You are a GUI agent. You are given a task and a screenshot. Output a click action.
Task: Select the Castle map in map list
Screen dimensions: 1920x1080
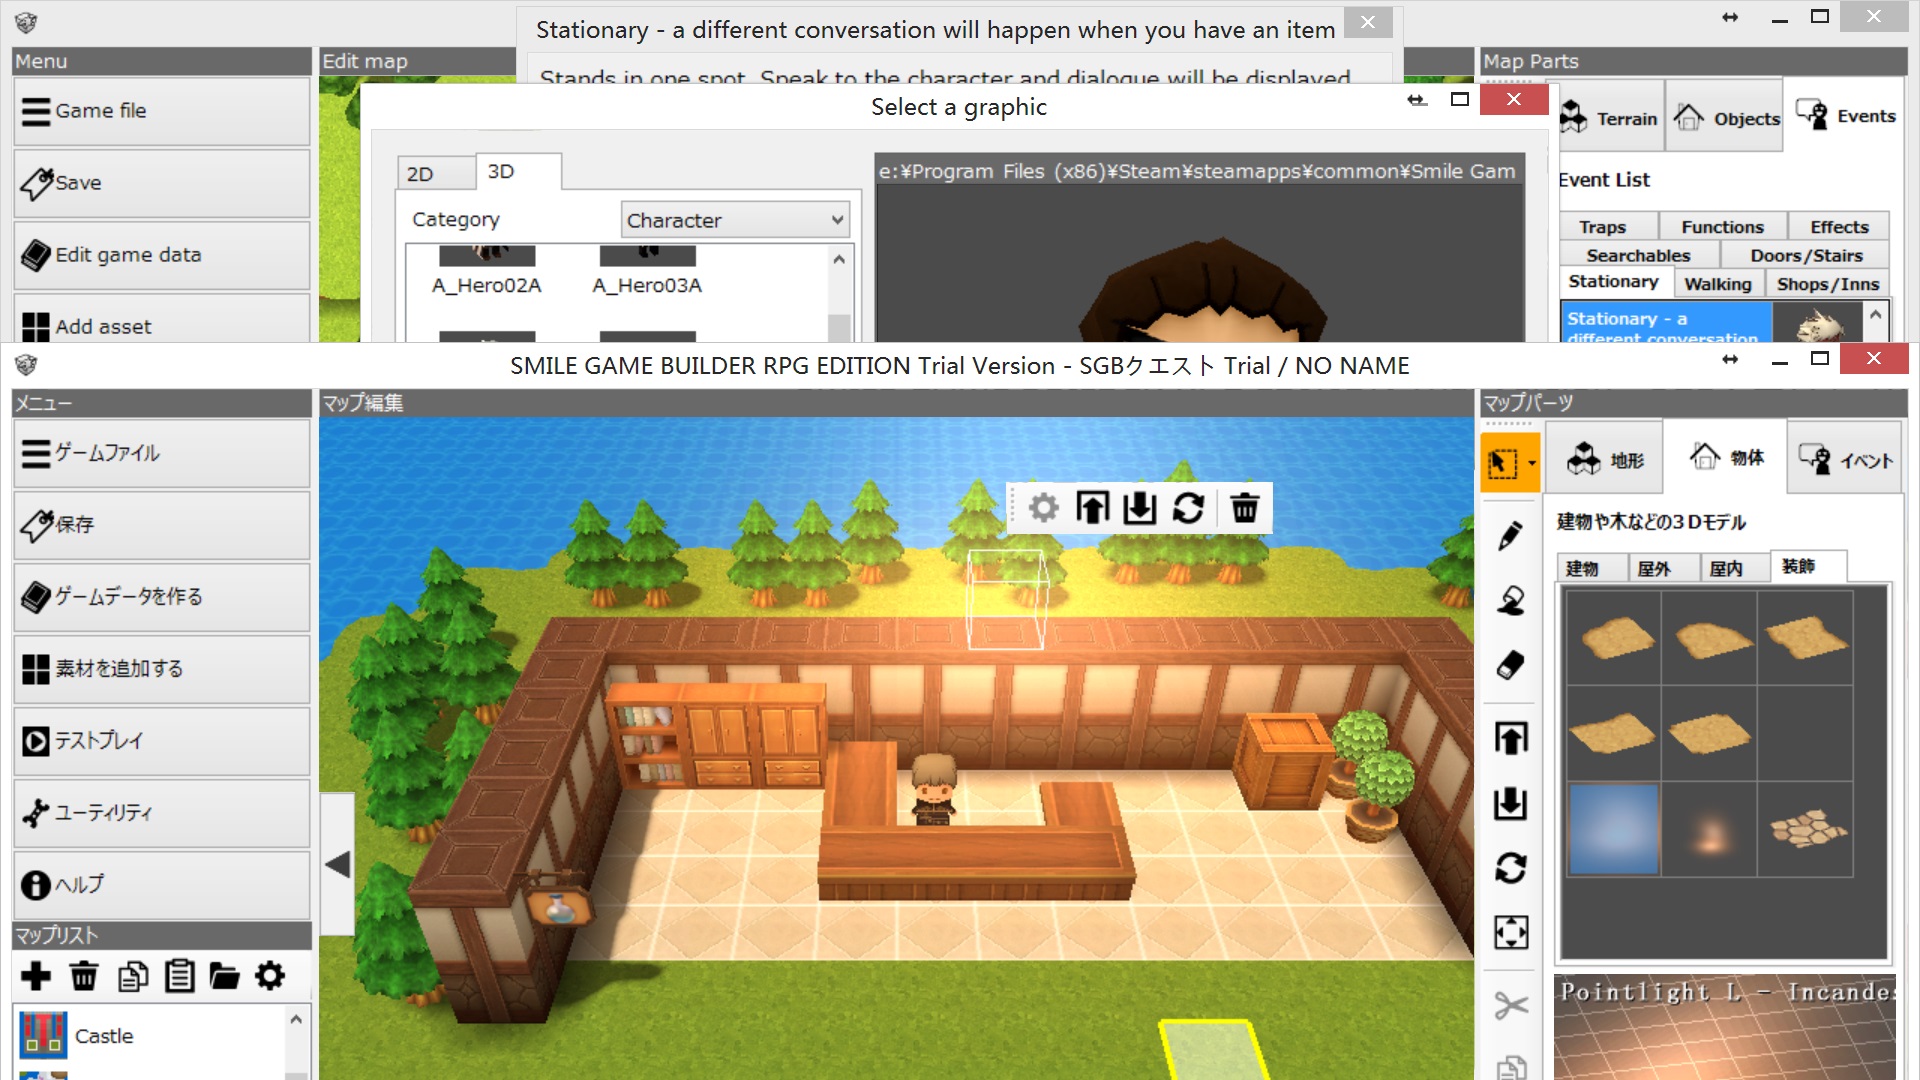[150, 1036]
